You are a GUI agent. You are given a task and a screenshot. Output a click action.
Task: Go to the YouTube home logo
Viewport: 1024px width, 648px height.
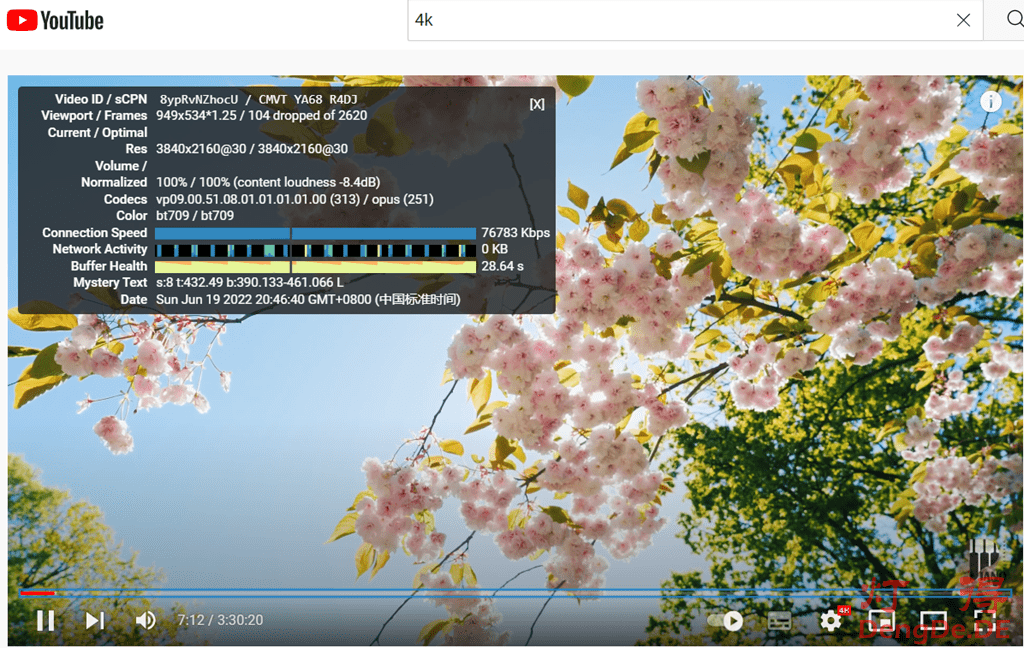point(55,20)
